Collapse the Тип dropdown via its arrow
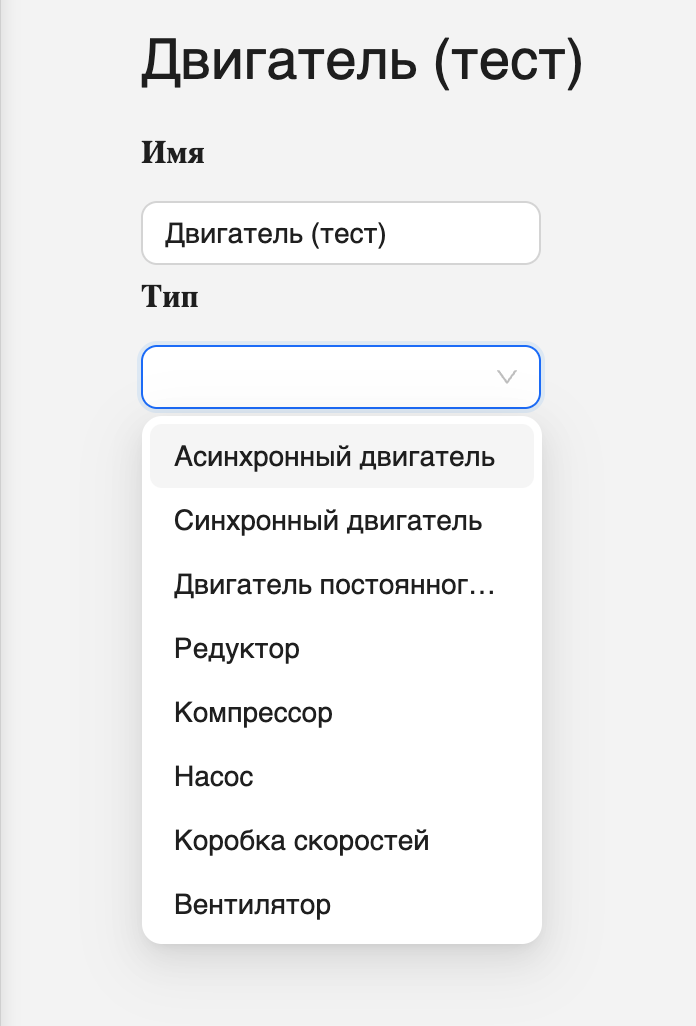 pyautogui.click(x=506, y=377)
